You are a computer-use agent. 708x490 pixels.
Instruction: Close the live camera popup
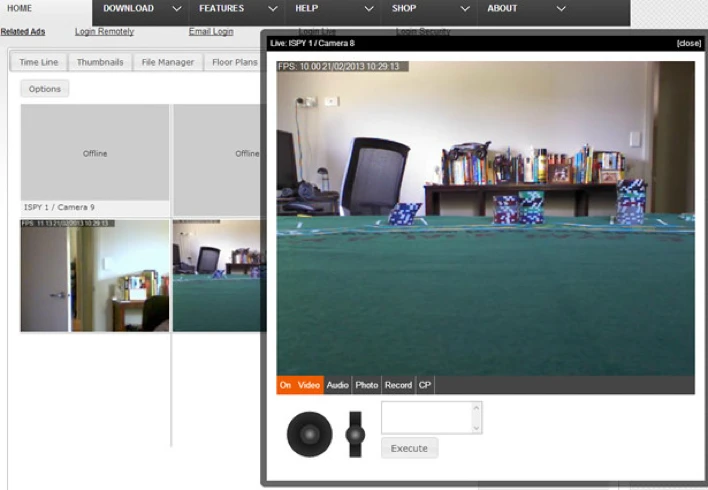click(688, 44)
